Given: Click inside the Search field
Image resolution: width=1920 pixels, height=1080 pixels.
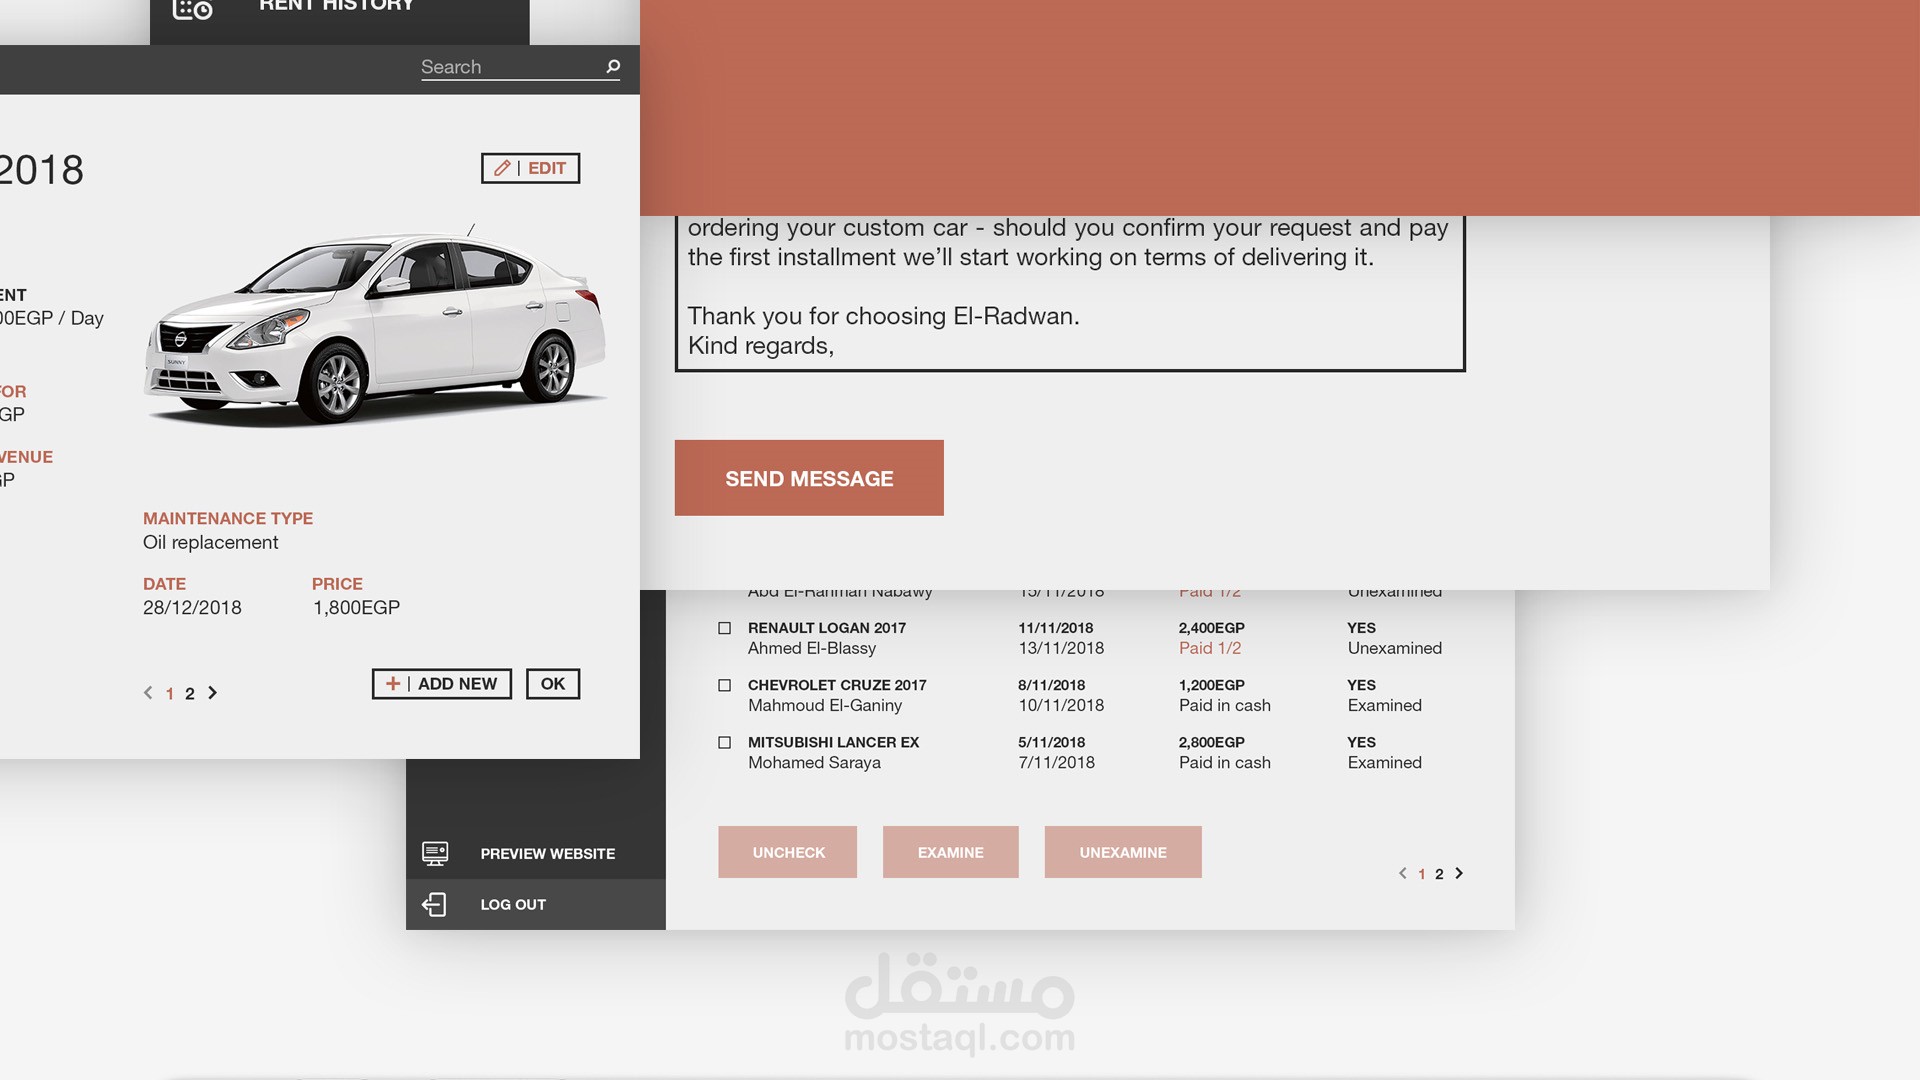Looking at the screenshot, I should 505,67.
